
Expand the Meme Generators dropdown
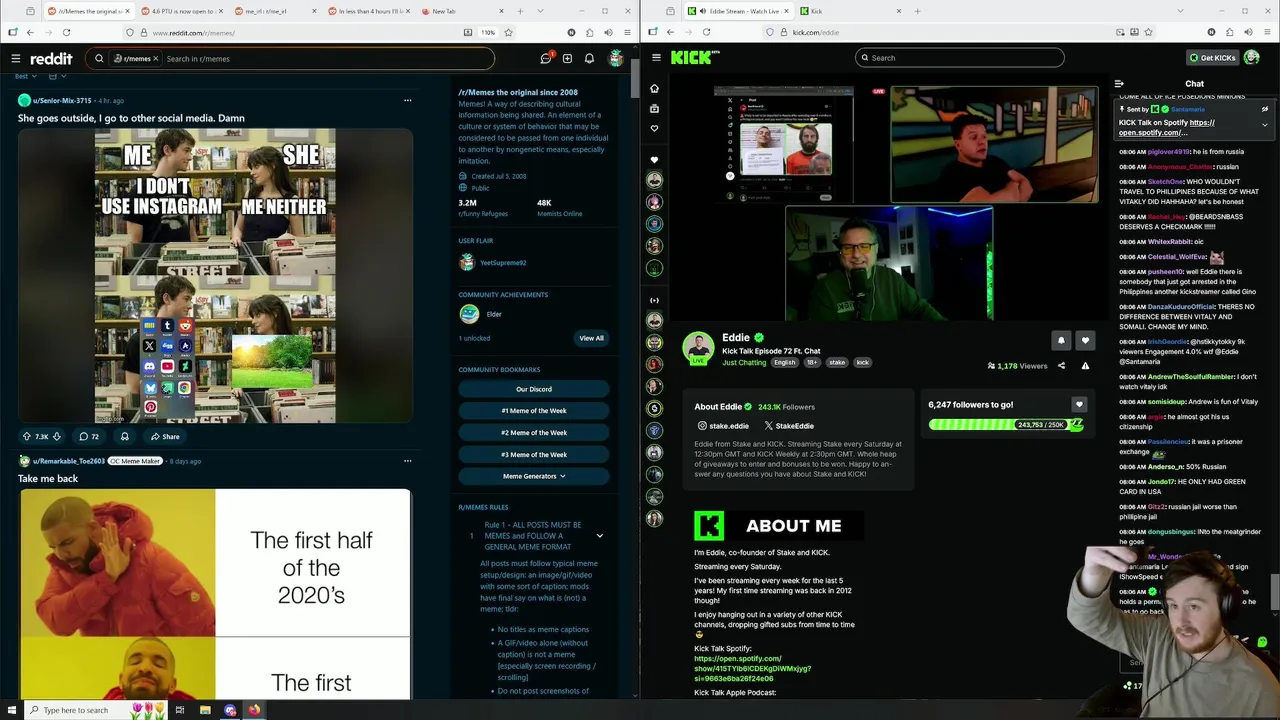pos(534,476)
